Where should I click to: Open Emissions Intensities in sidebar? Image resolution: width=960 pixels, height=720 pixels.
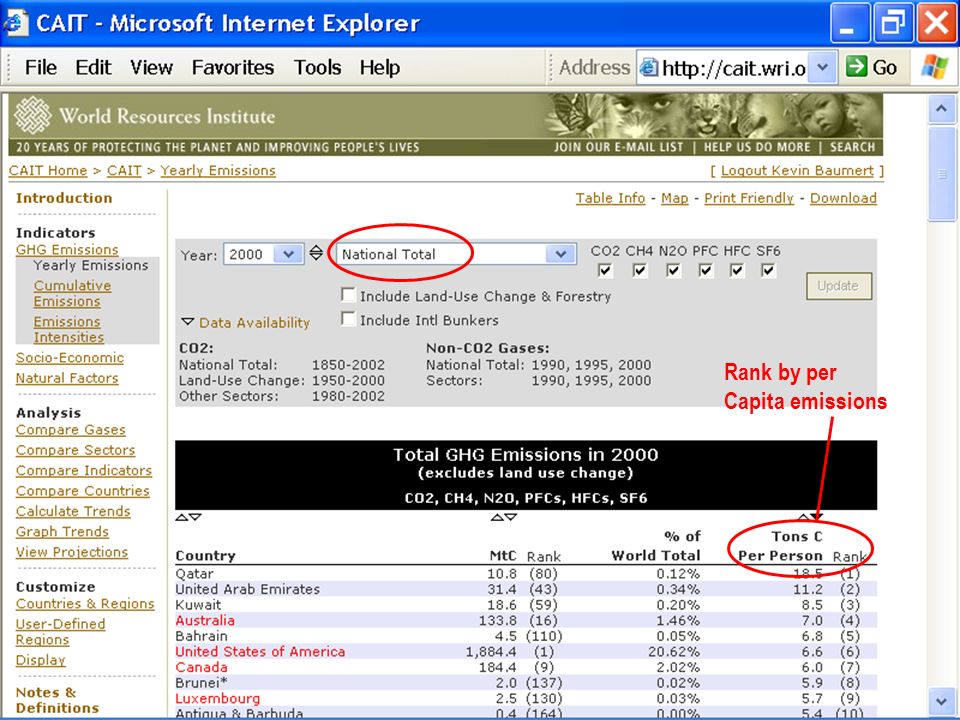pos(69,329)
